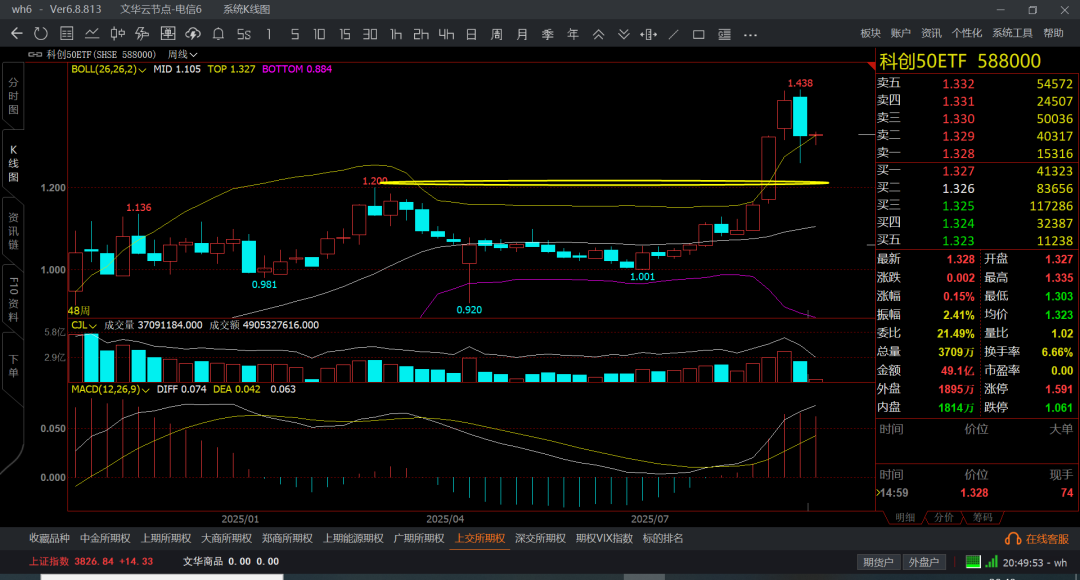Switch to the 期权VIX指数 tab
The height and width of the screenshot is (580, 1080).
604,539
